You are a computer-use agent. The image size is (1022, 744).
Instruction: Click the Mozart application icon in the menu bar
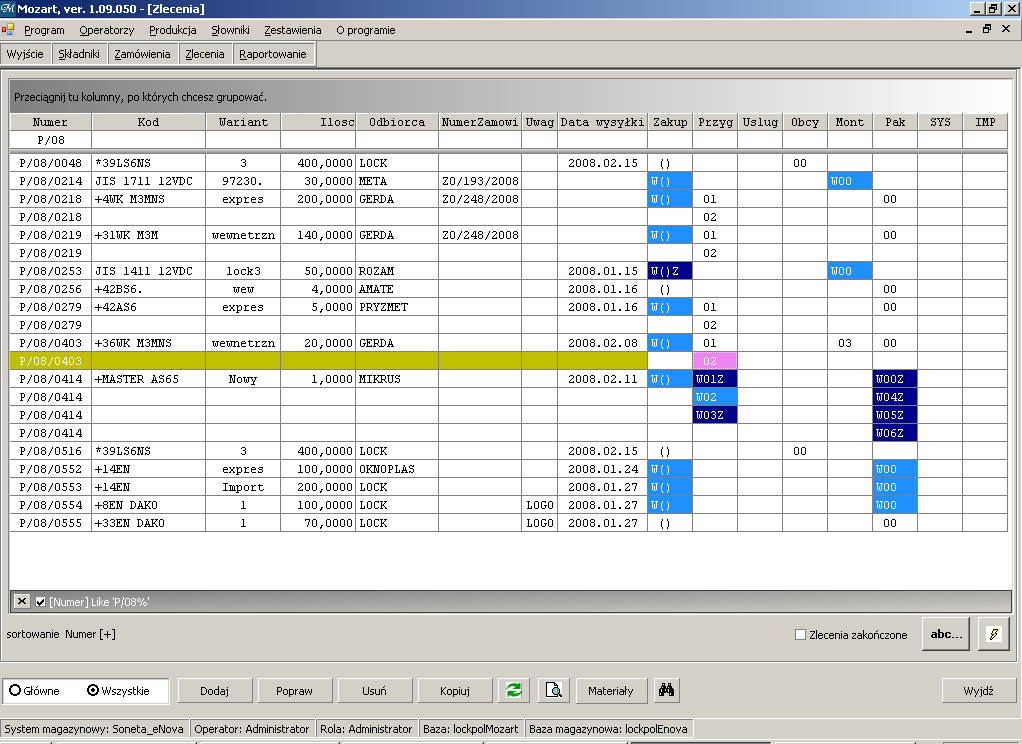coord(8,29)
